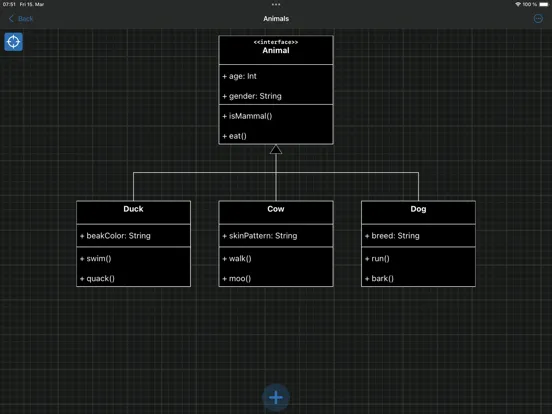Select the '+ isMammal()' method
Screen dimensions: 552x414
pos(247,116)
